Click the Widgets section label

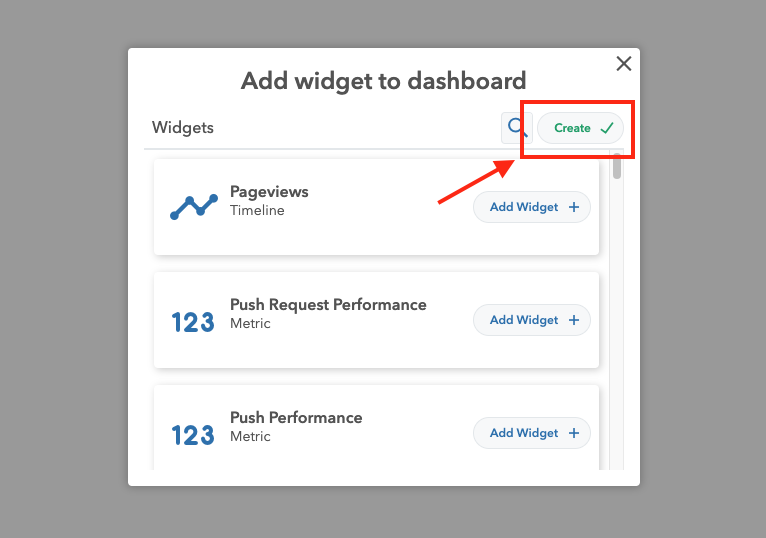pyautogui.click(x=183, y=128)
